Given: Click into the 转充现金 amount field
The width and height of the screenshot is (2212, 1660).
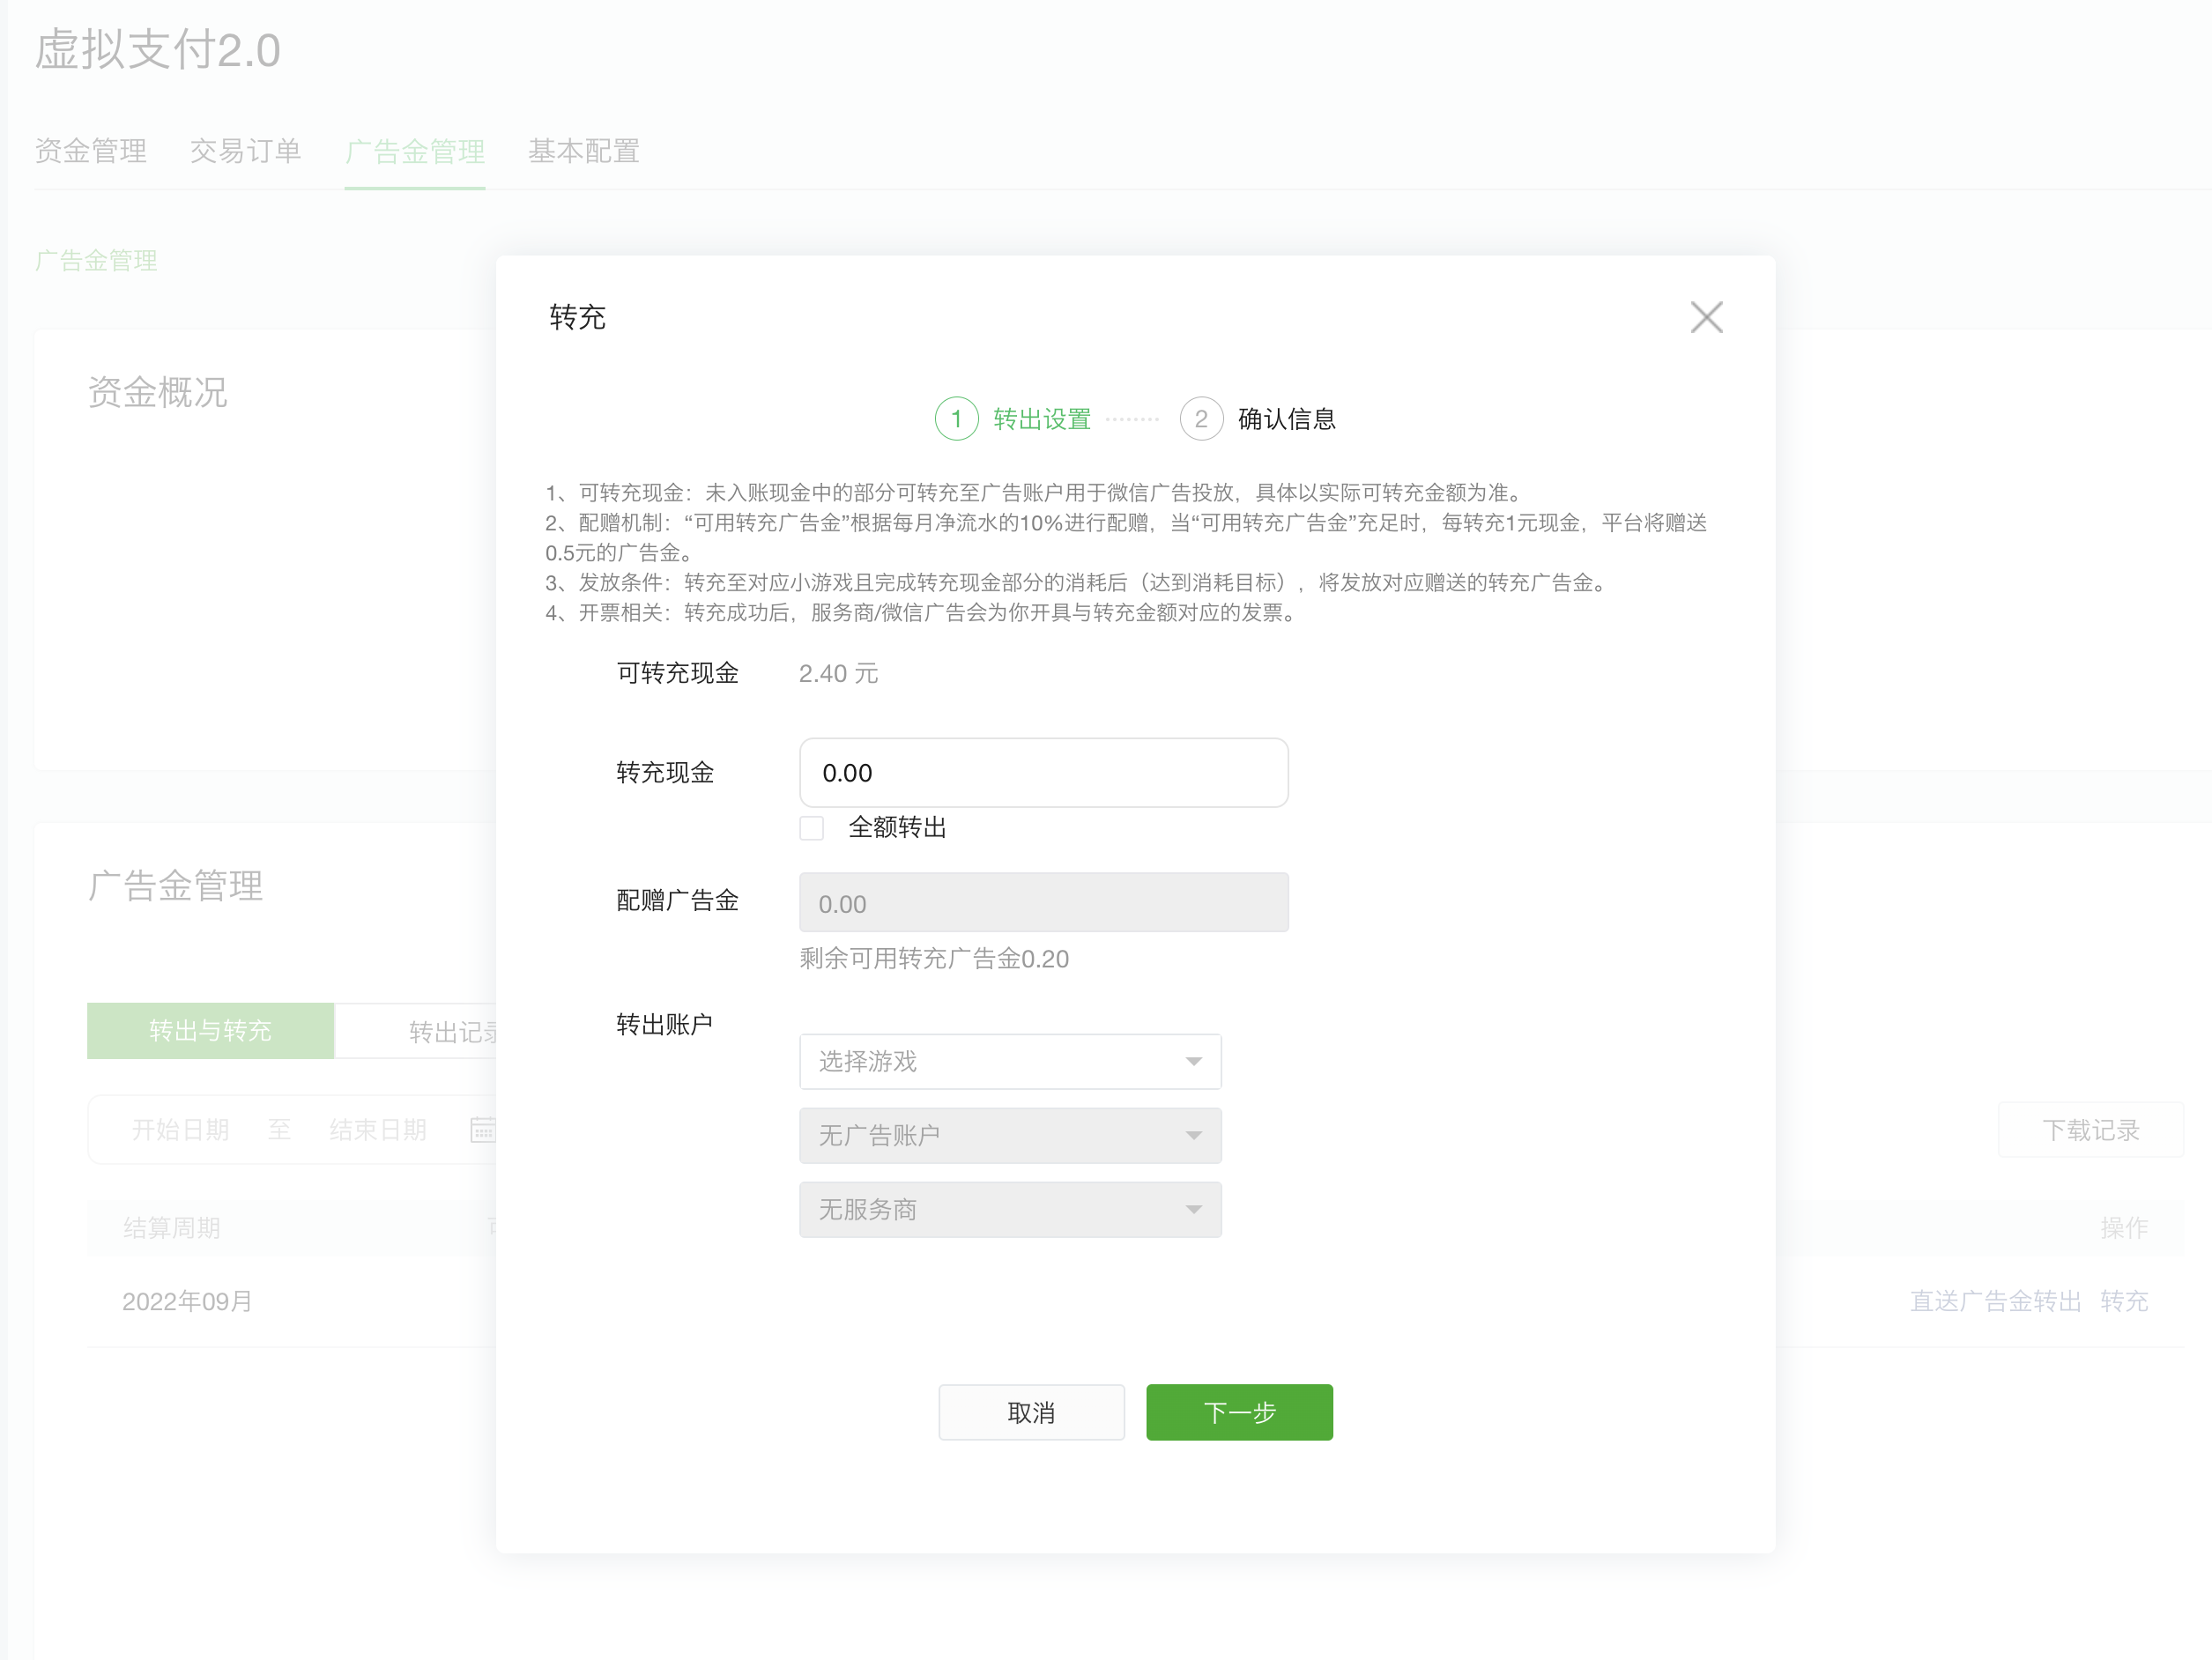Looking at the screenshot, I should pyautogui.click(x=1043, y=772).
